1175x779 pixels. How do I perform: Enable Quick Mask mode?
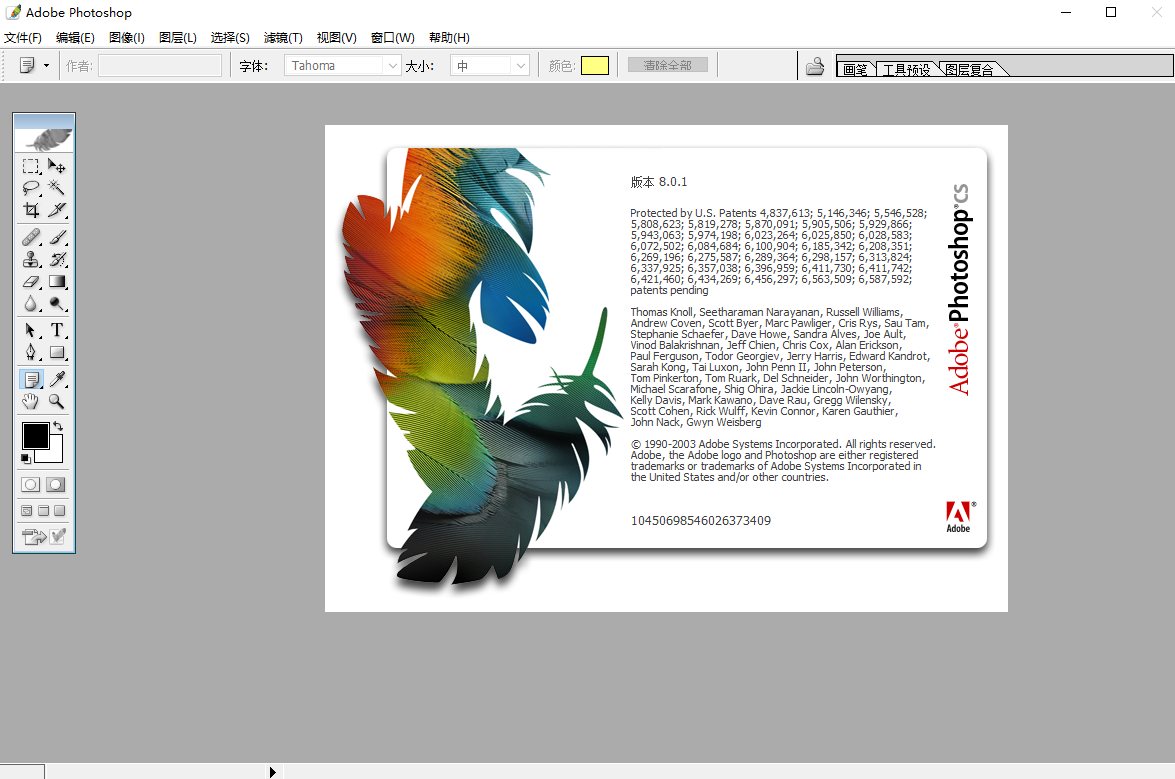(x=56, y=484)
